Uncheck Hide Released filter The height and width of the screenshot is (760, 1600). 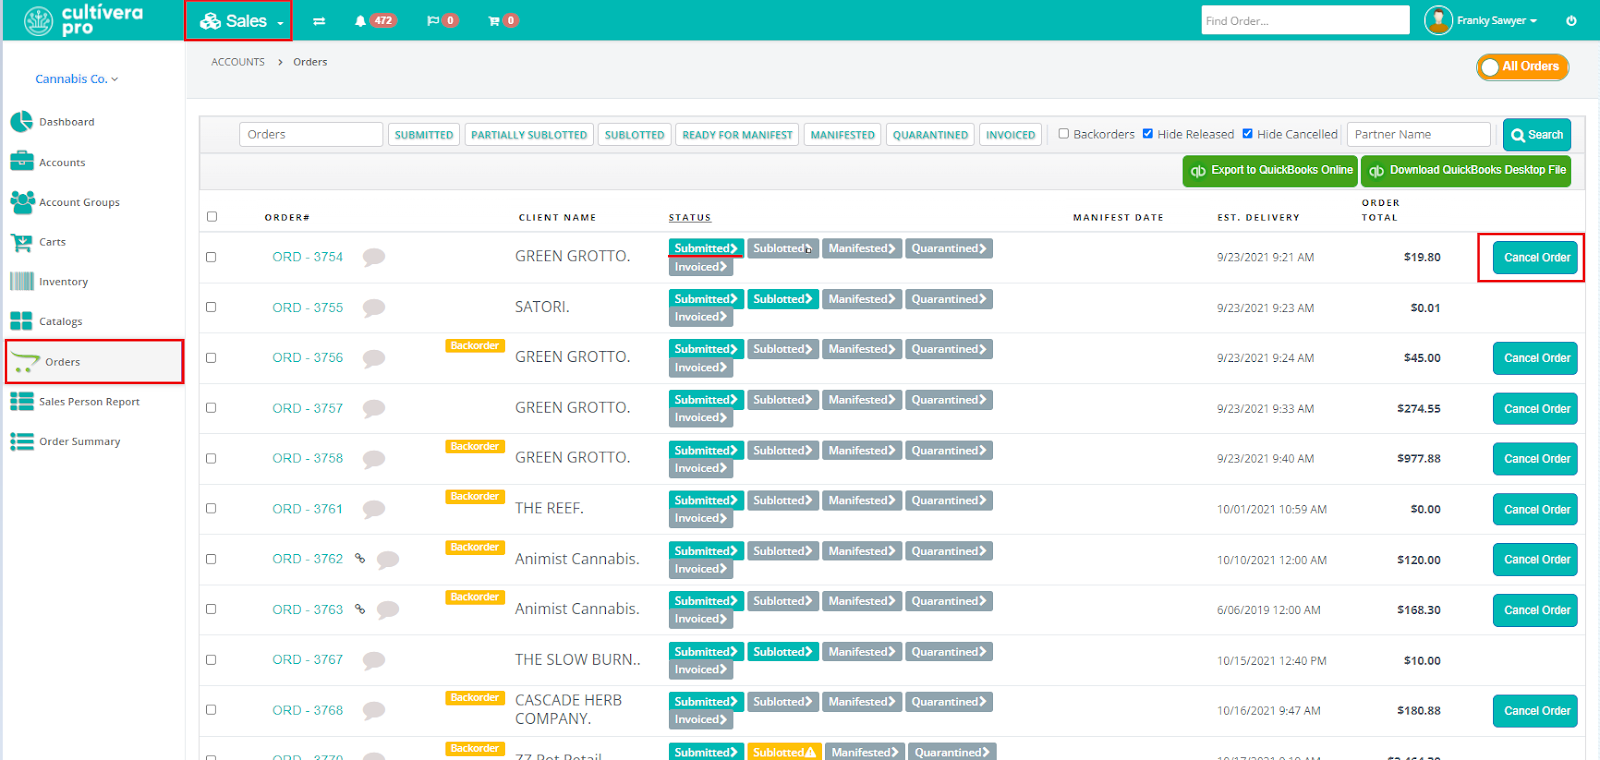[x=1148, y=134]
